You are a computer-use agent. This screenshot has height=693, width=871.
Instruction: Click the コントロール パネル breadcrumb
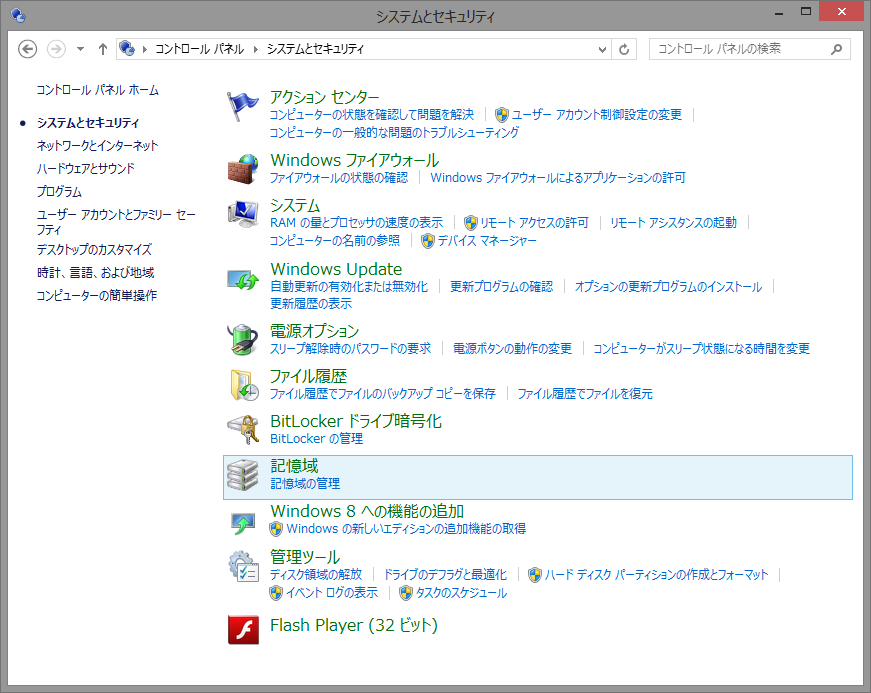click(x=199, y=49)
